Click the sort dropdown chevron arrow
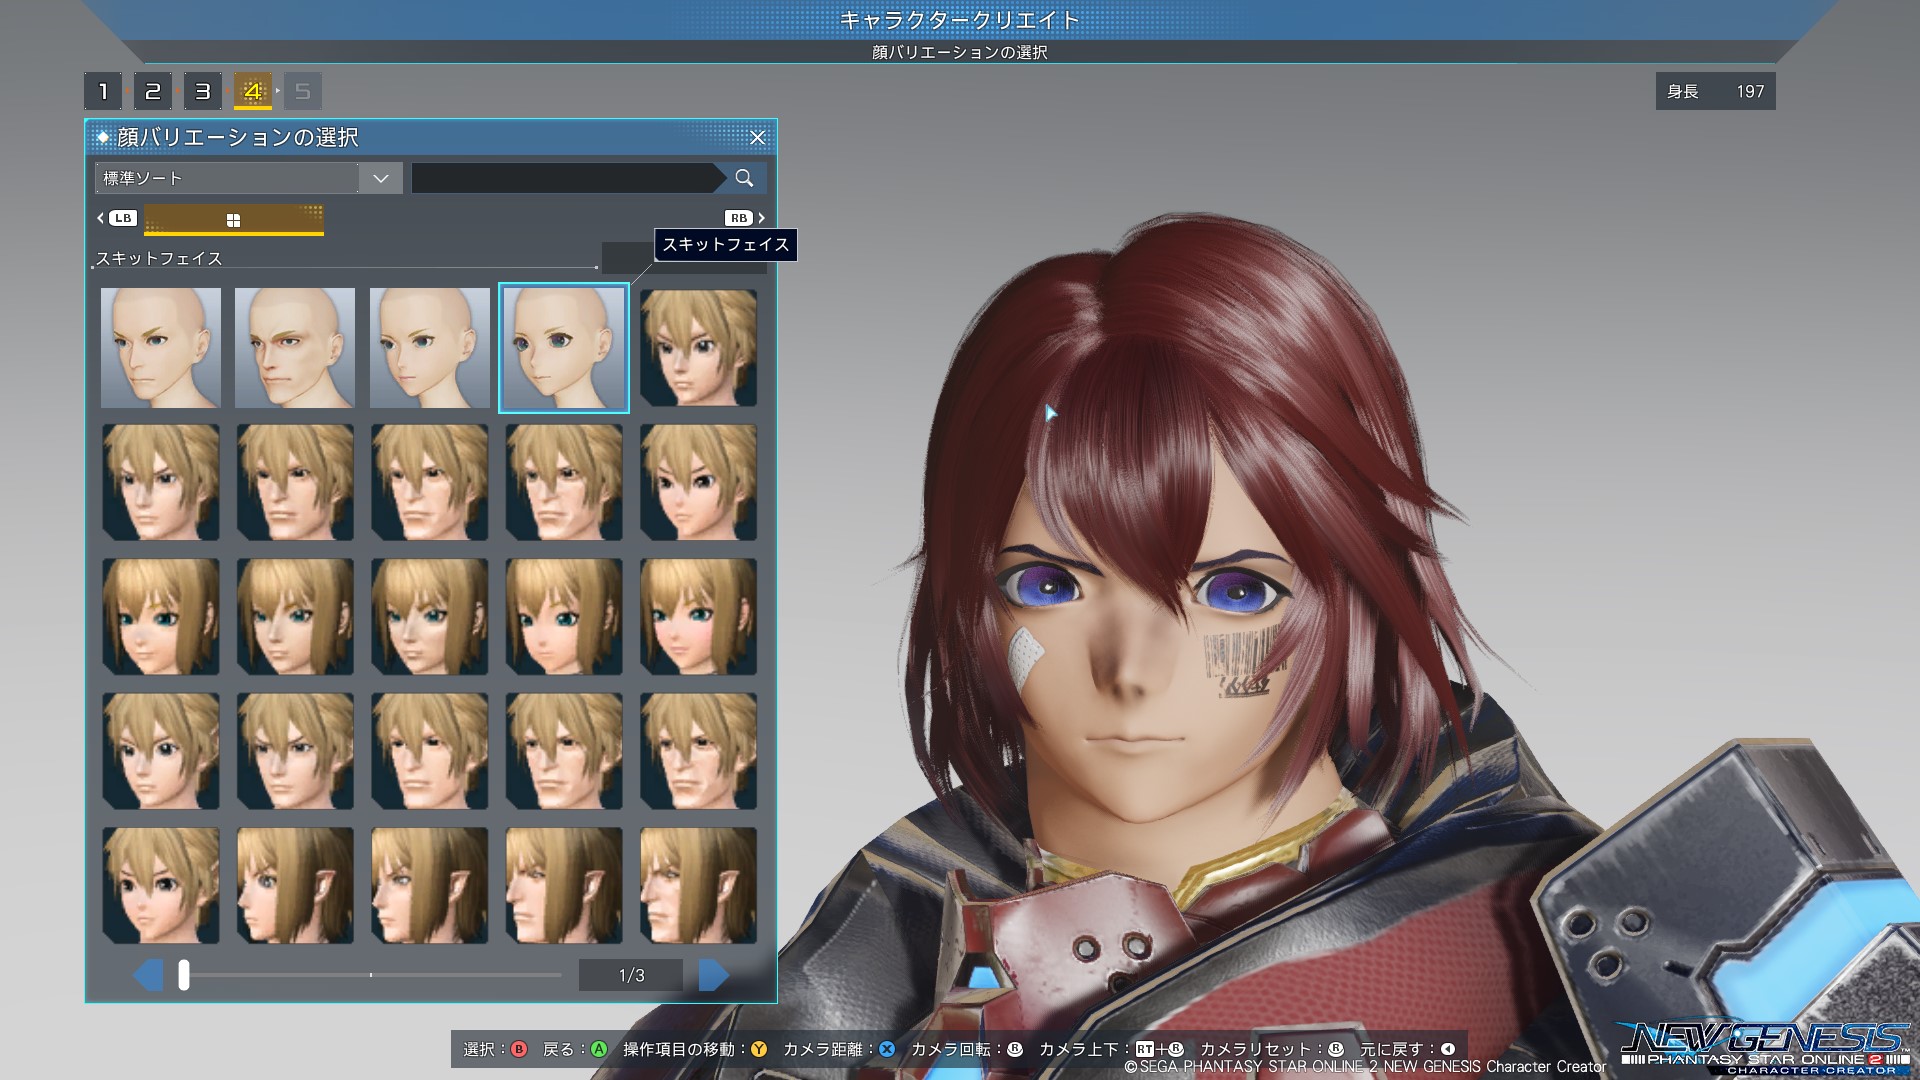The image size is (1920, 1080). pos(380,178)
